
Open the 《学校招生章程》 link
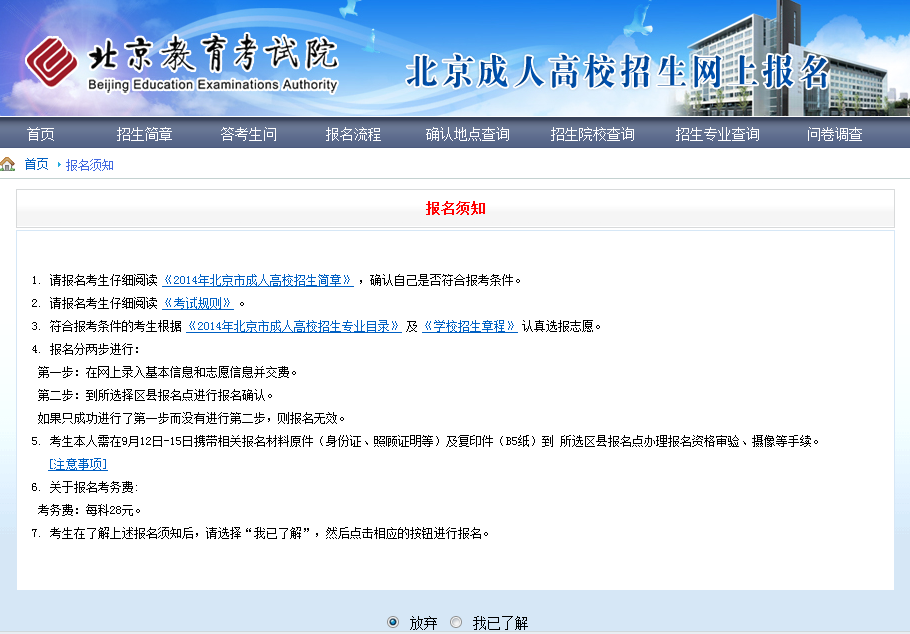coord(470,326)
